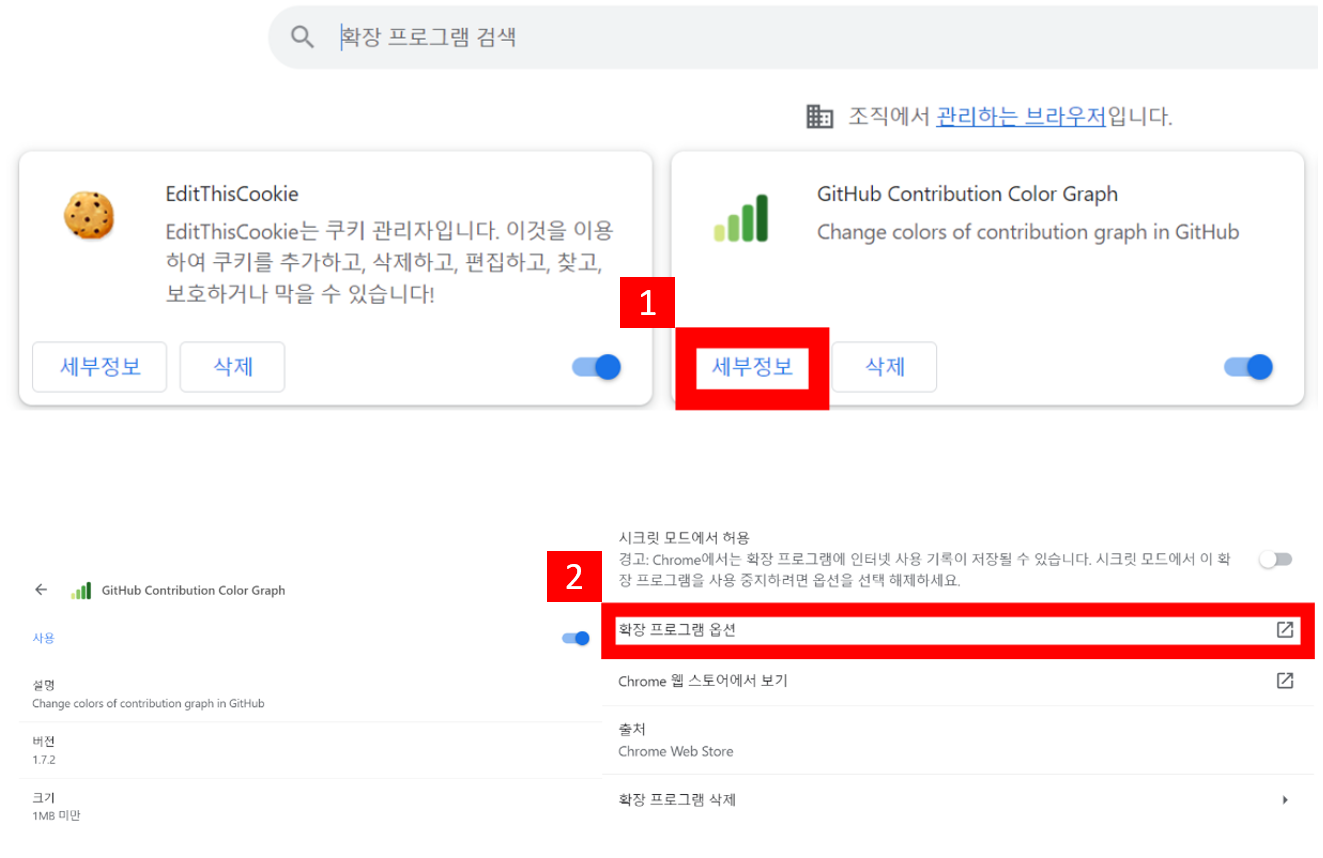Screen dimensions: 1323x858
Task: Click the size value 1MB 미만
Action: pos(56,816)
